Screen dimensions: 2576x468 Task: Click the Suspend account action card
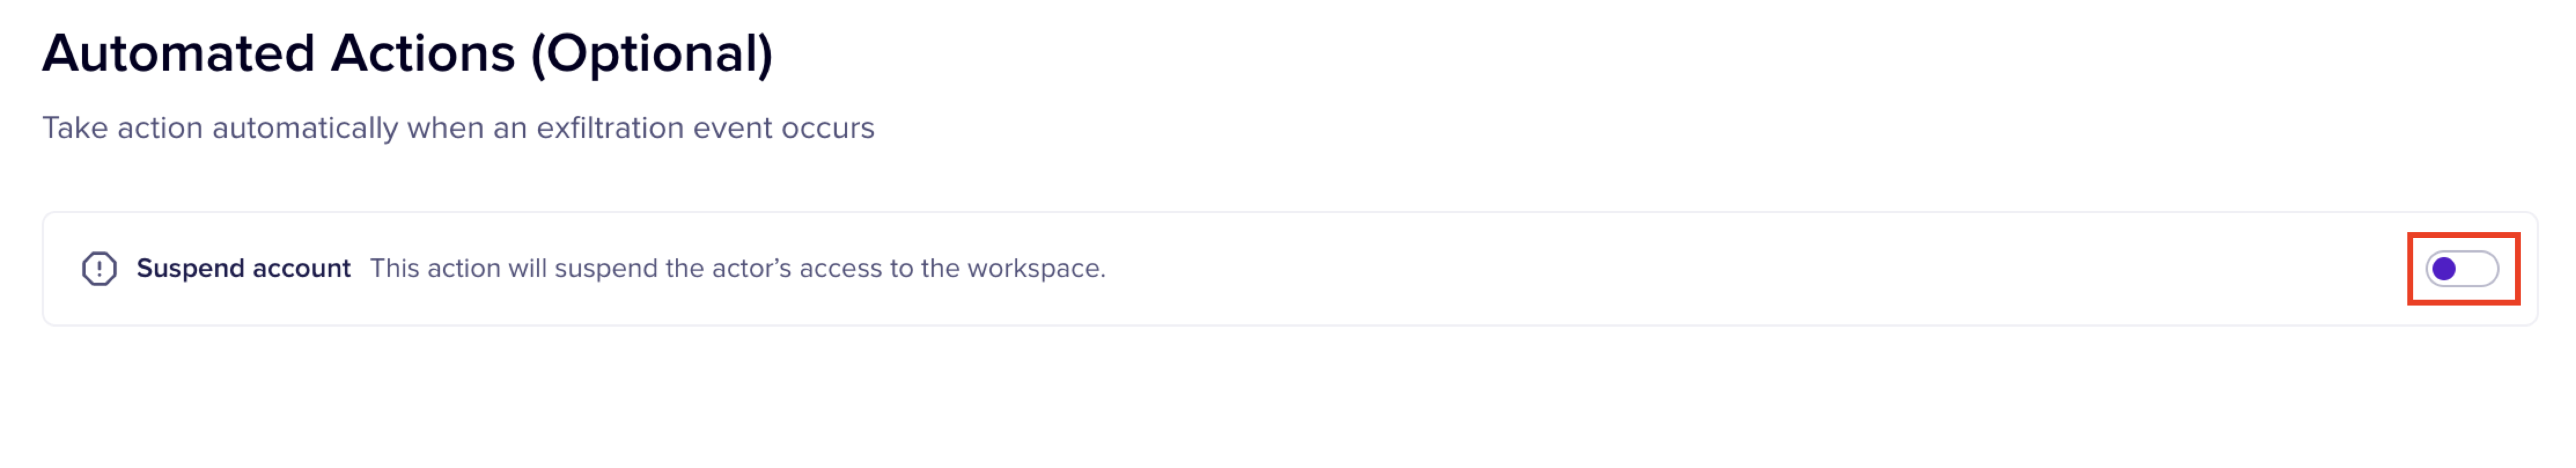pyautogui.click(x=1700, y=269)
